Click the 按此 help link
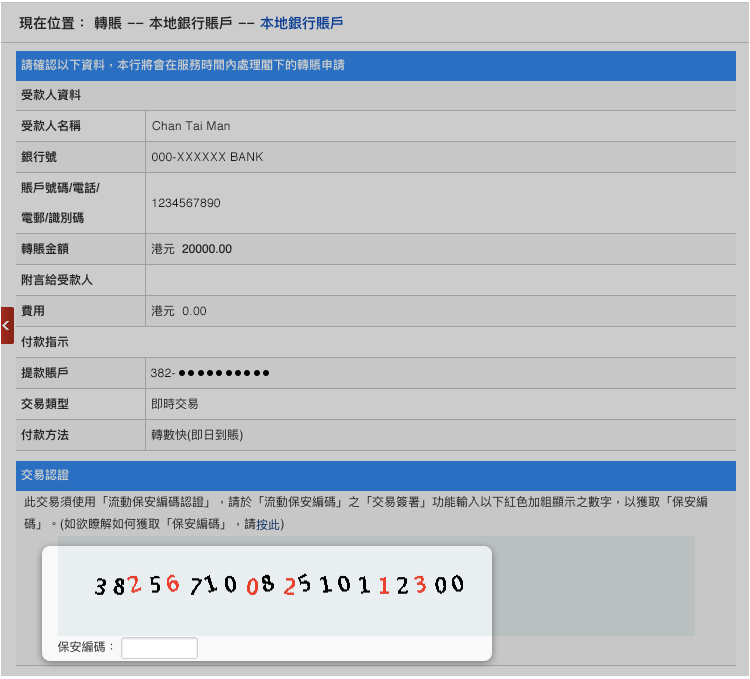 click(268, 524)
